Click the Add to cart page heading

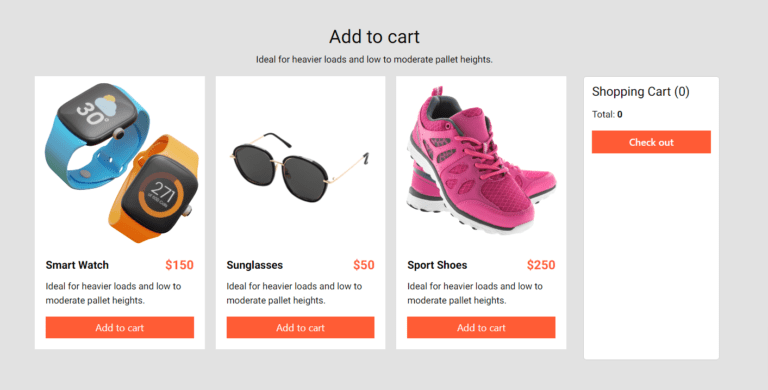point(374,37)
